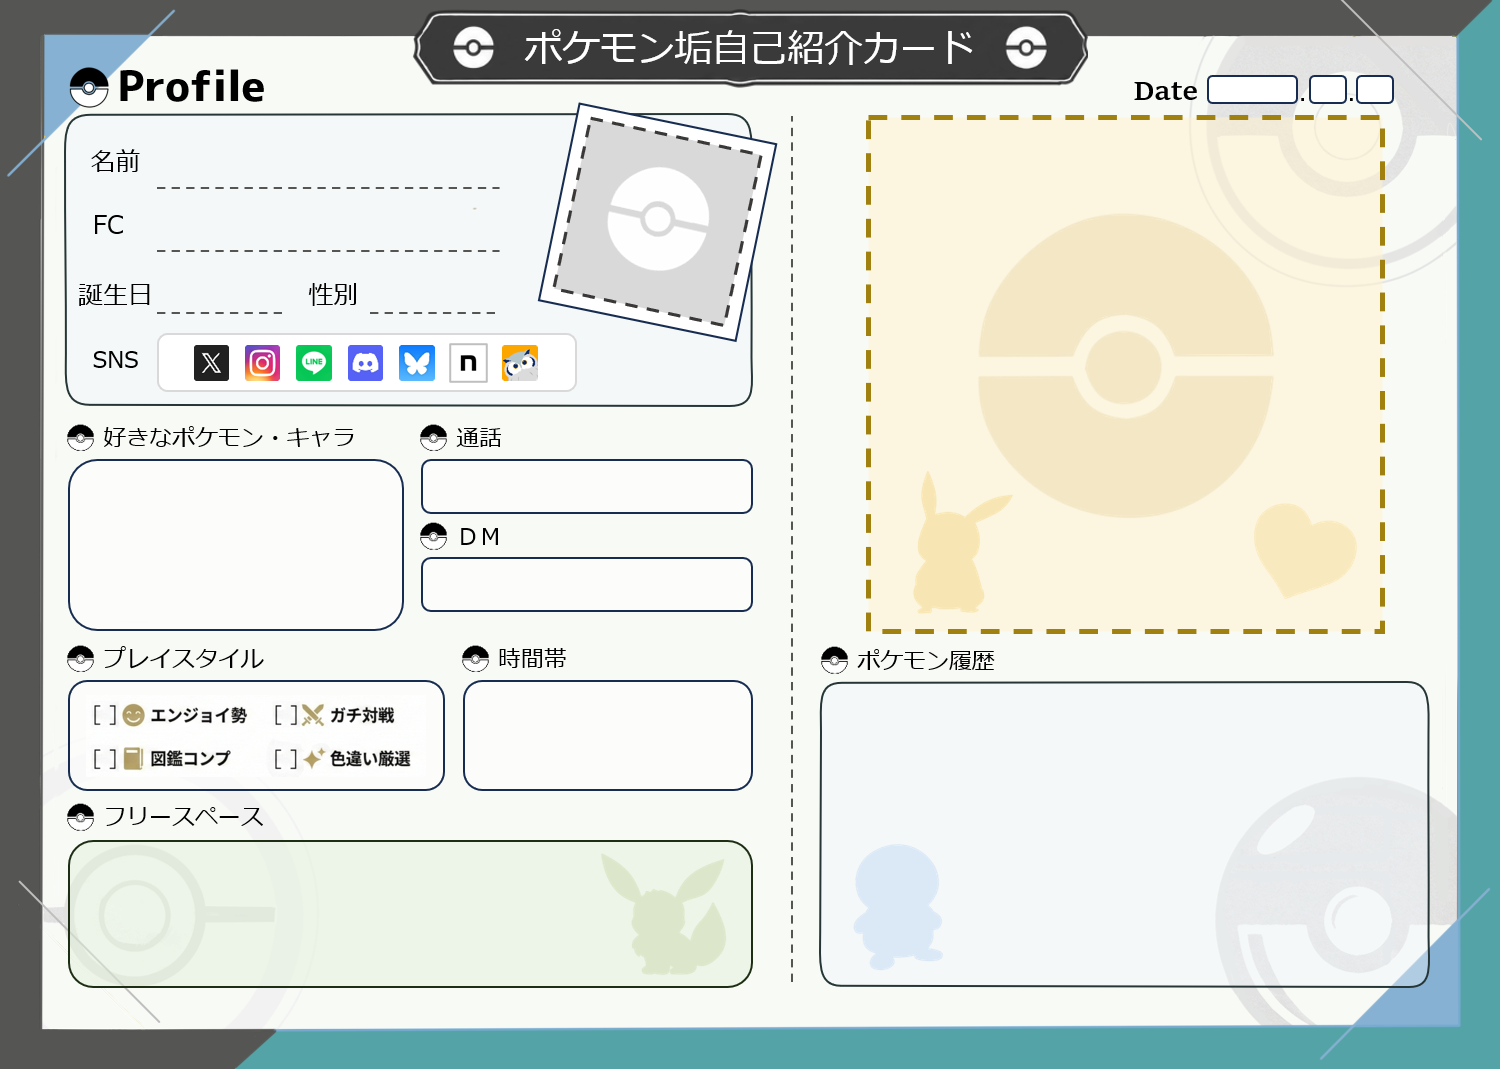Select the LINE SNS icon
Image resolution: width=1500 pixels, height=1069 pixels.
(x=314, y=363)
